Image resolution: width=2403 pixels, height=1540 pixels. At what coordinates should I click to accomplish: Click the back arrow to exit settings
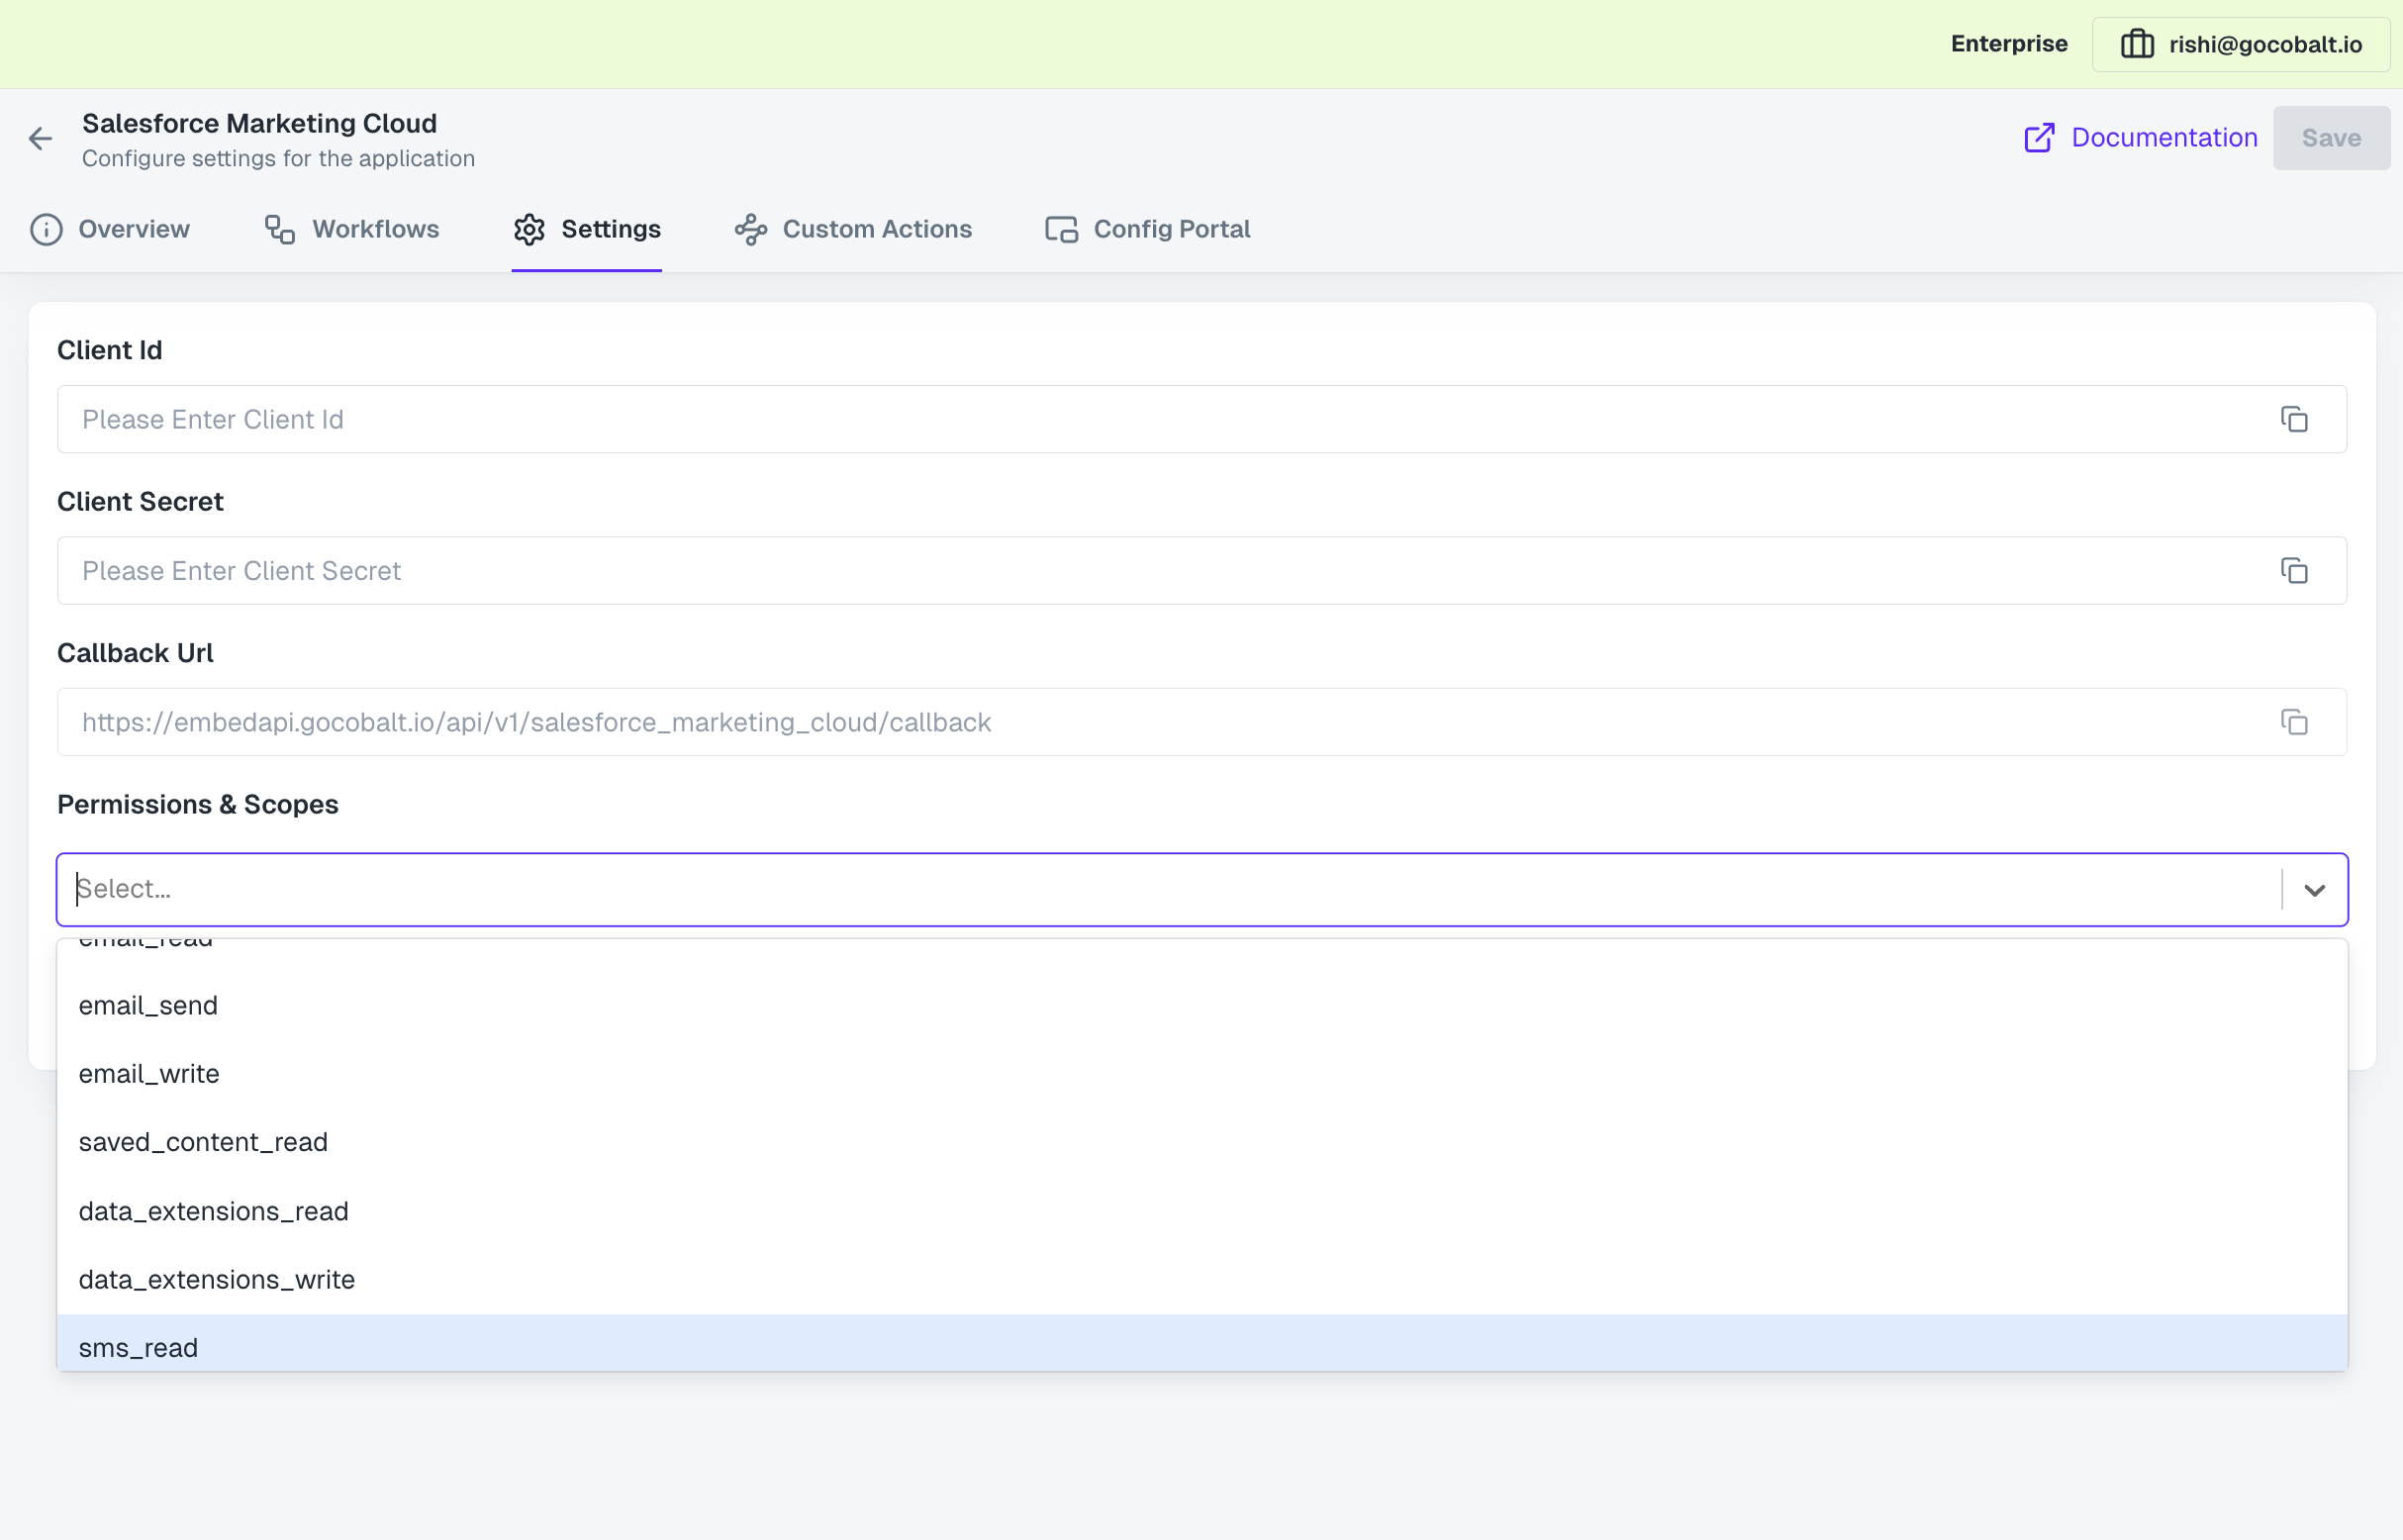[40, 138]
